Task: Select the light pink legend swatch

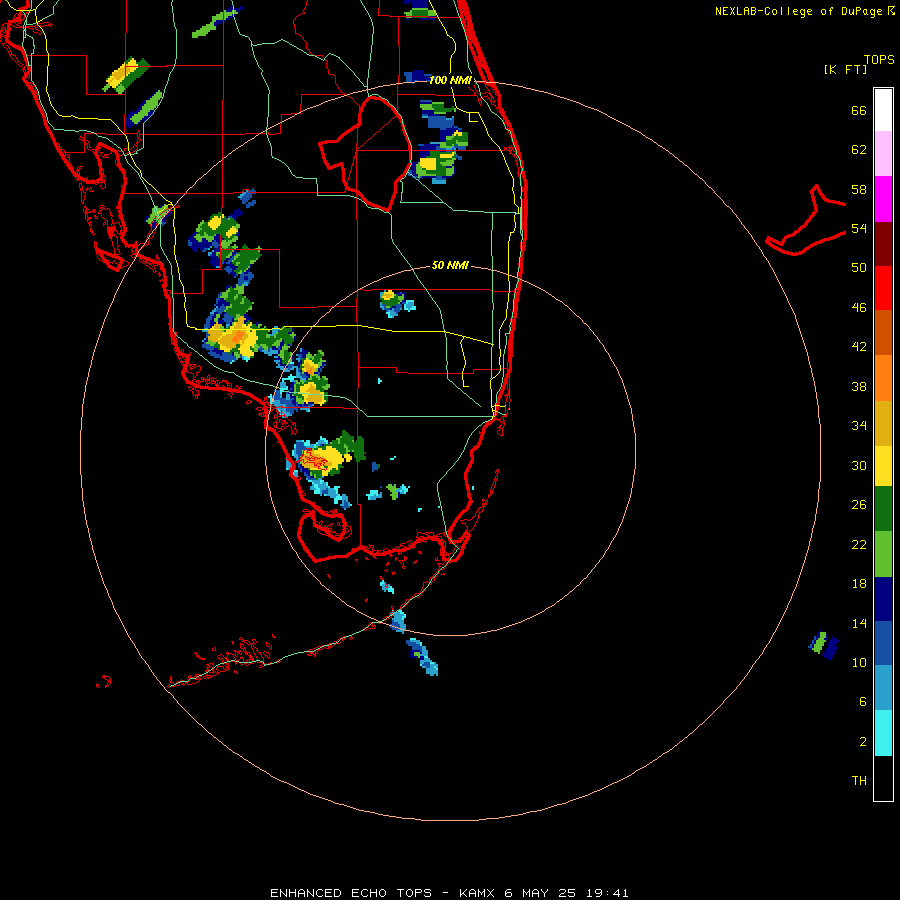Action: pyautogui.click(x=883, y=154)
